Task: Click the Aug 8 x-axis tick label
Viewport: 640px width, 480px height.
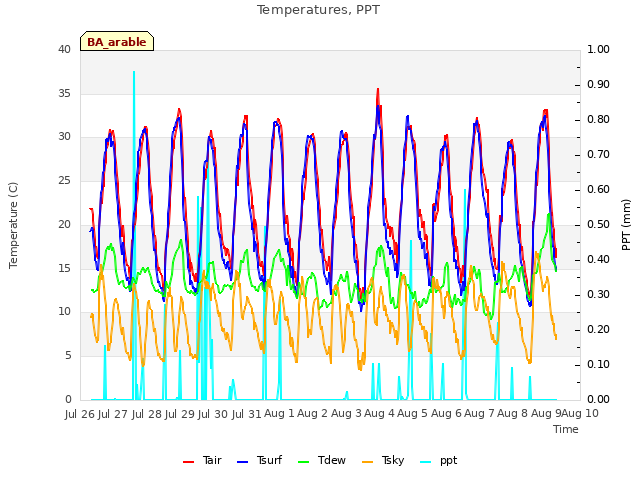Action: click(513, 413)
